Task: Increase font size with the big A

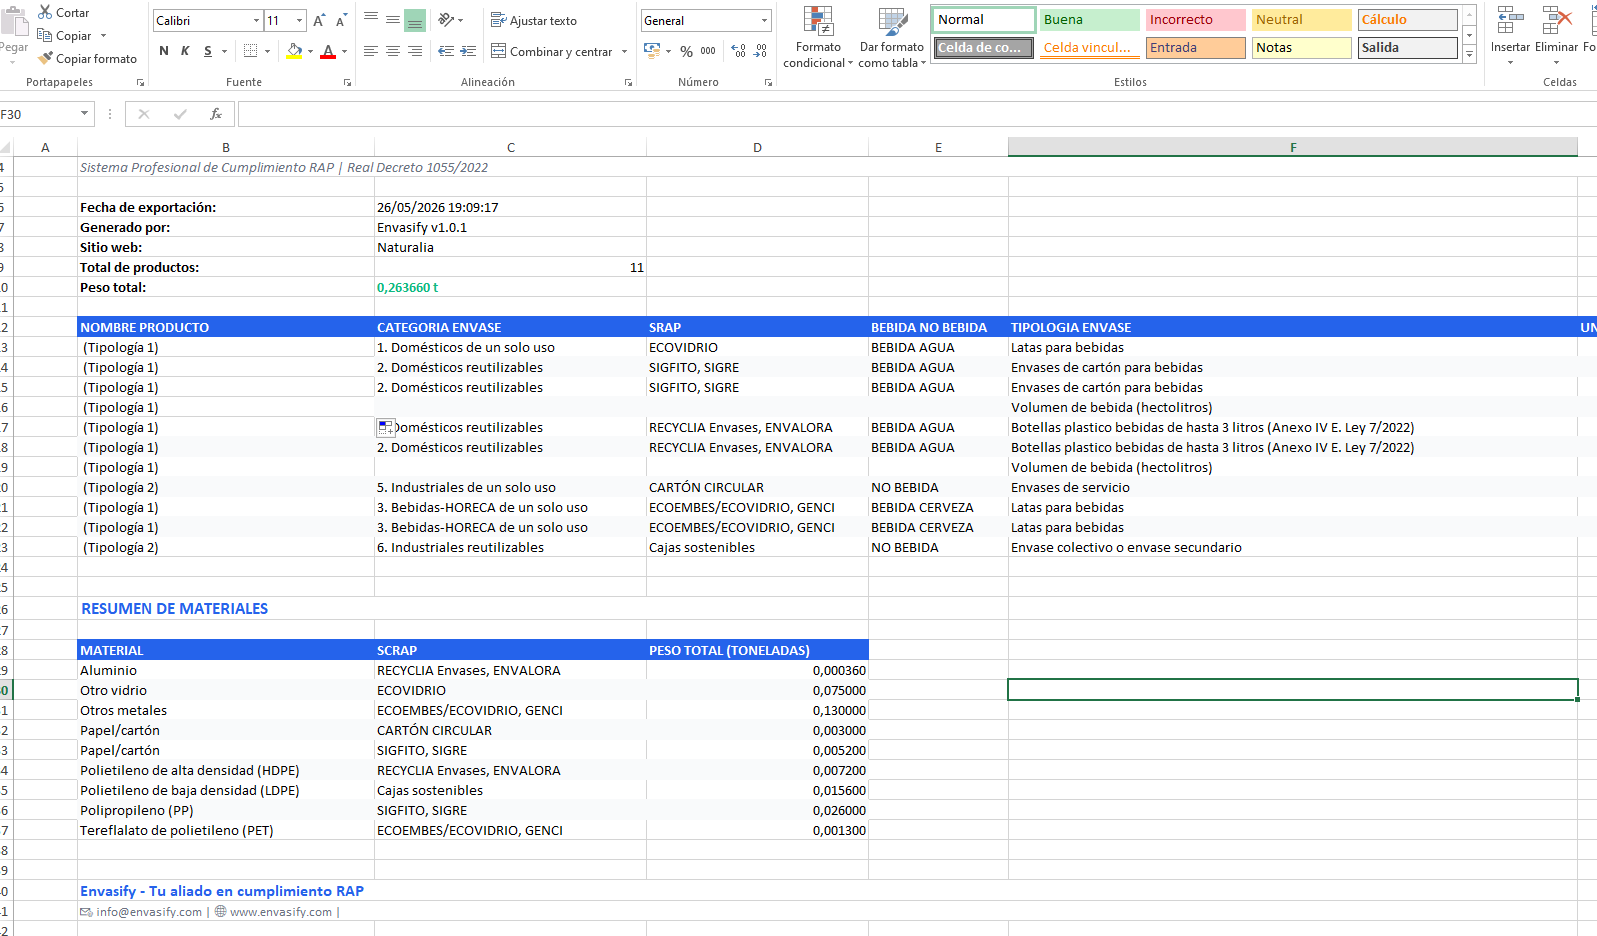Action: click(319, 21)
